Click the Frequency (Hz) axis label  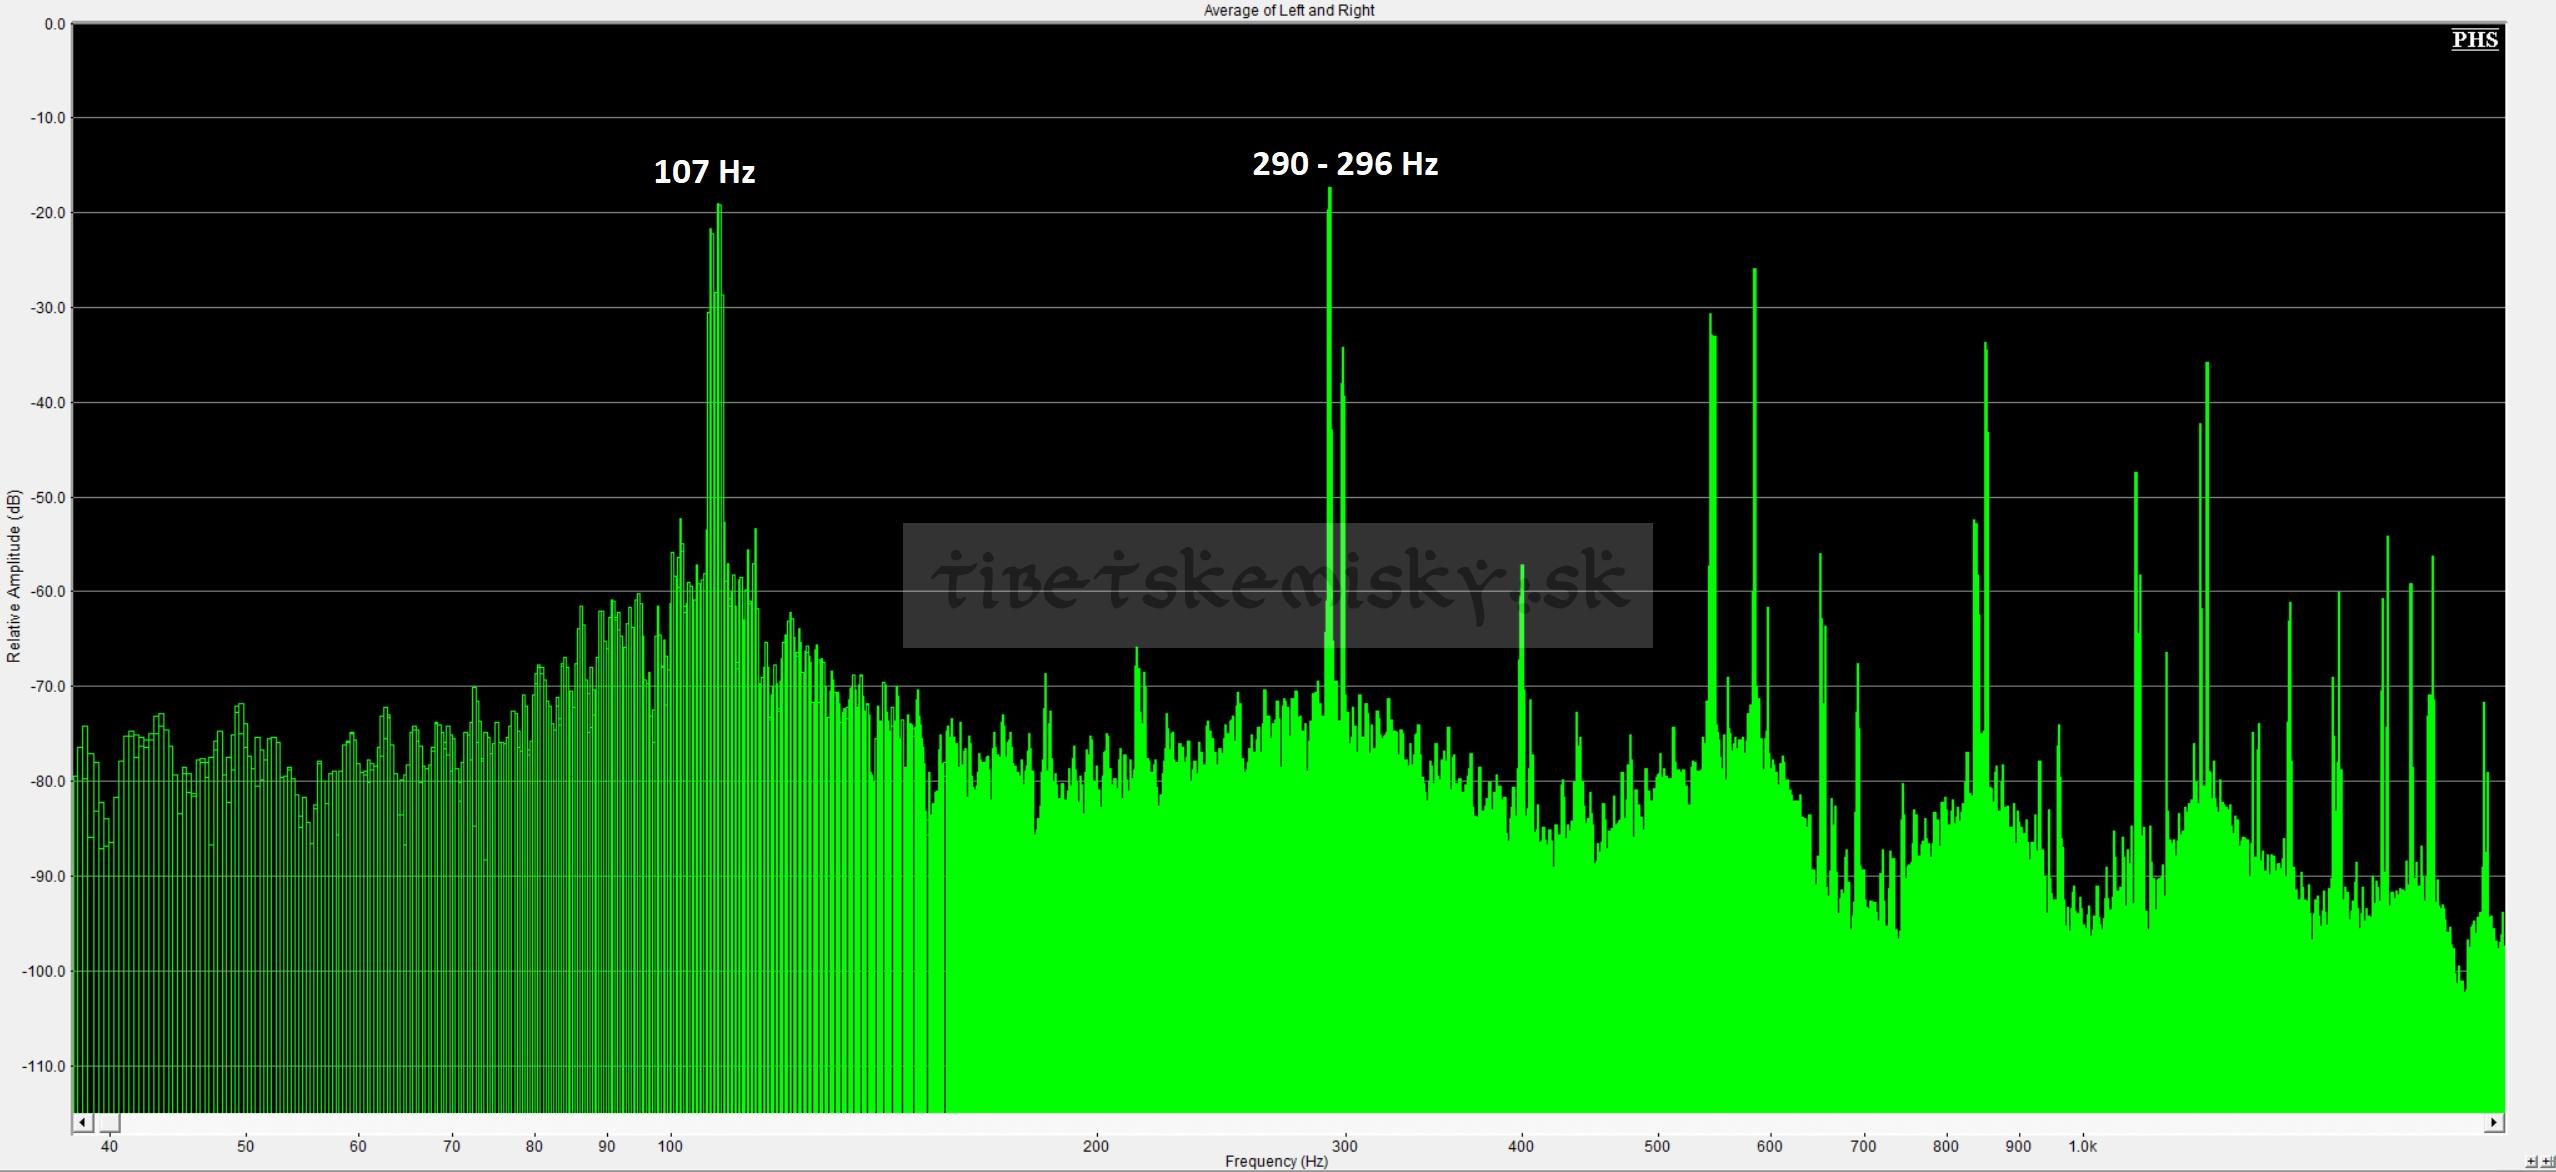[1276, 1161]
